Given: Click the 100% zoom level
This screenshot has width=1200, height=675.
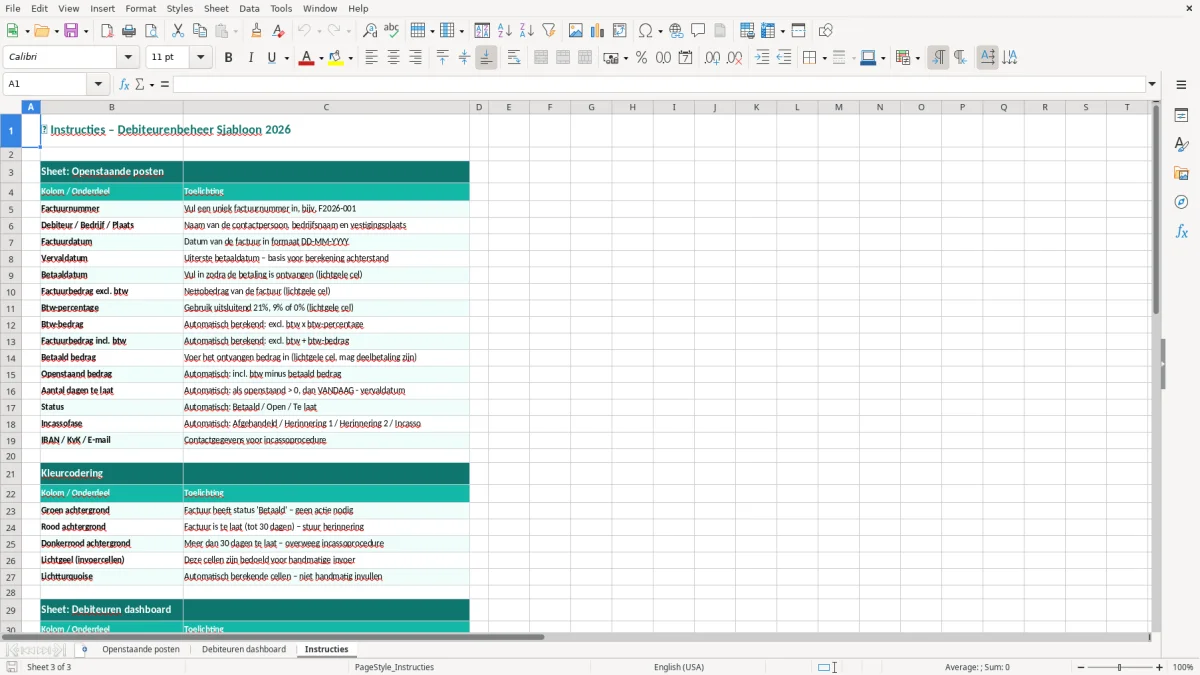Looking at the screenshot, I should tap(1183, 667).
